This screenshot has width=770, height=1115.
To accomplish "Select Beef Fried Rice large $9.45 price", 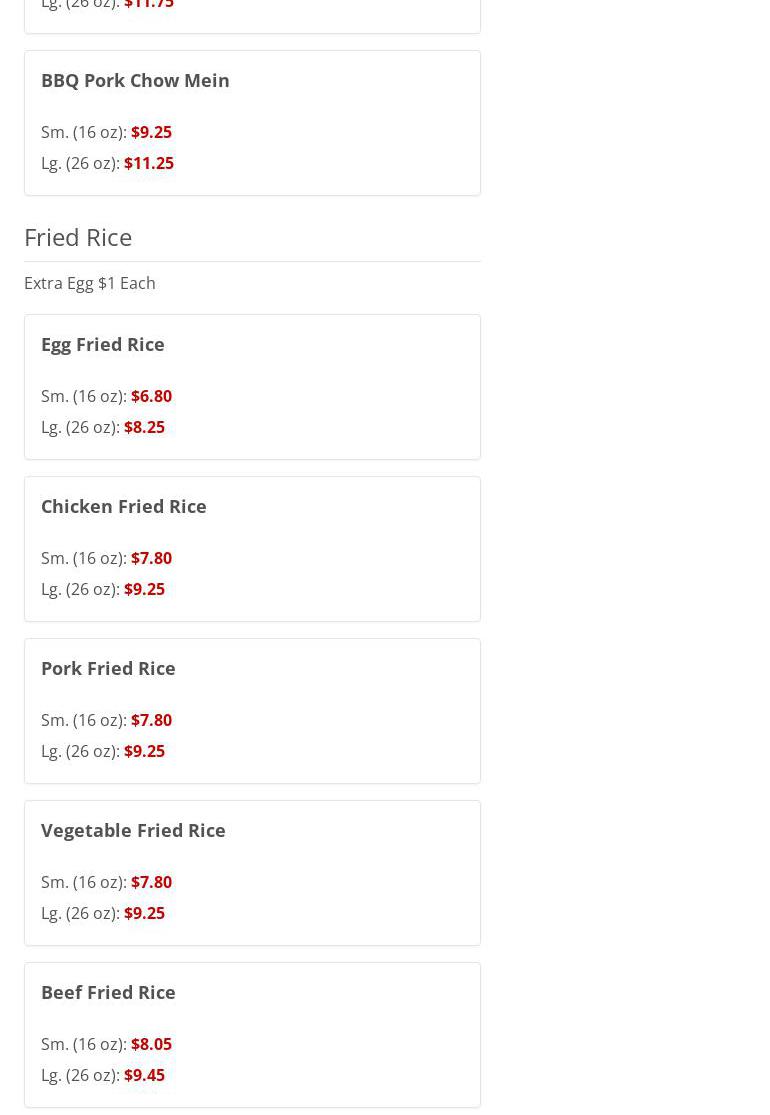I will coord(144,1075).
